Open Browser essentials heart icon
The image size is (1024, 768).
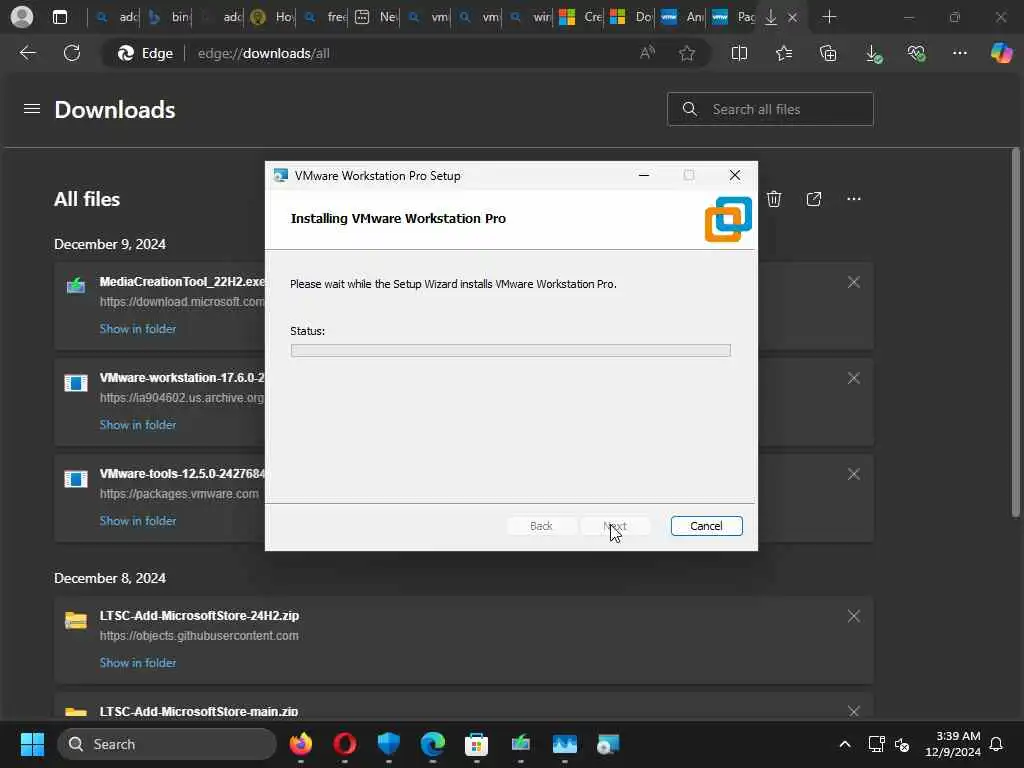point(916,53)
